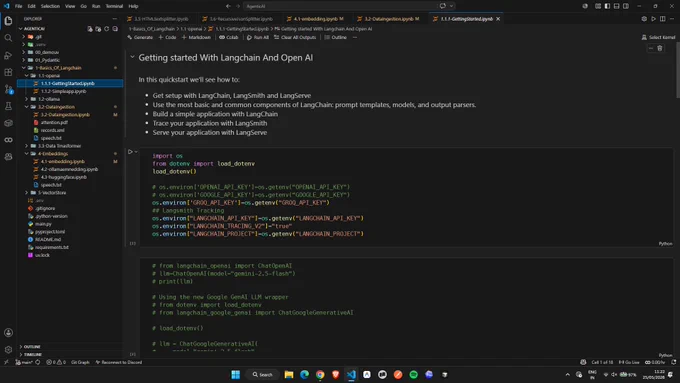Open the Run and Debug view
Screen dimensions: 680x383
pyautogui.click(x=8, y=55)
